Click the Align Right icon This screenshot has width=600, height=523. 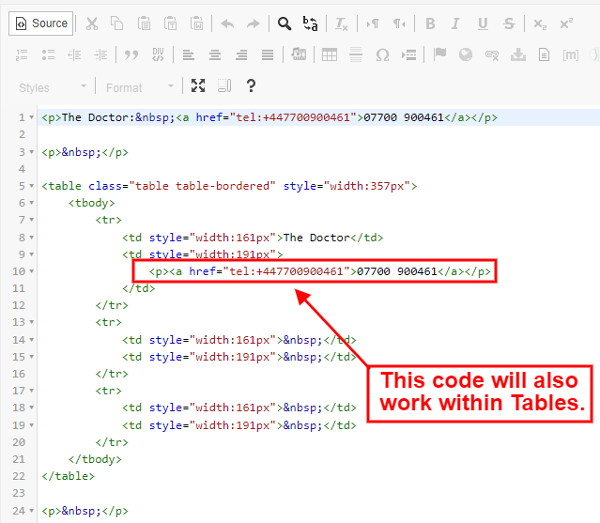[241, 55]
